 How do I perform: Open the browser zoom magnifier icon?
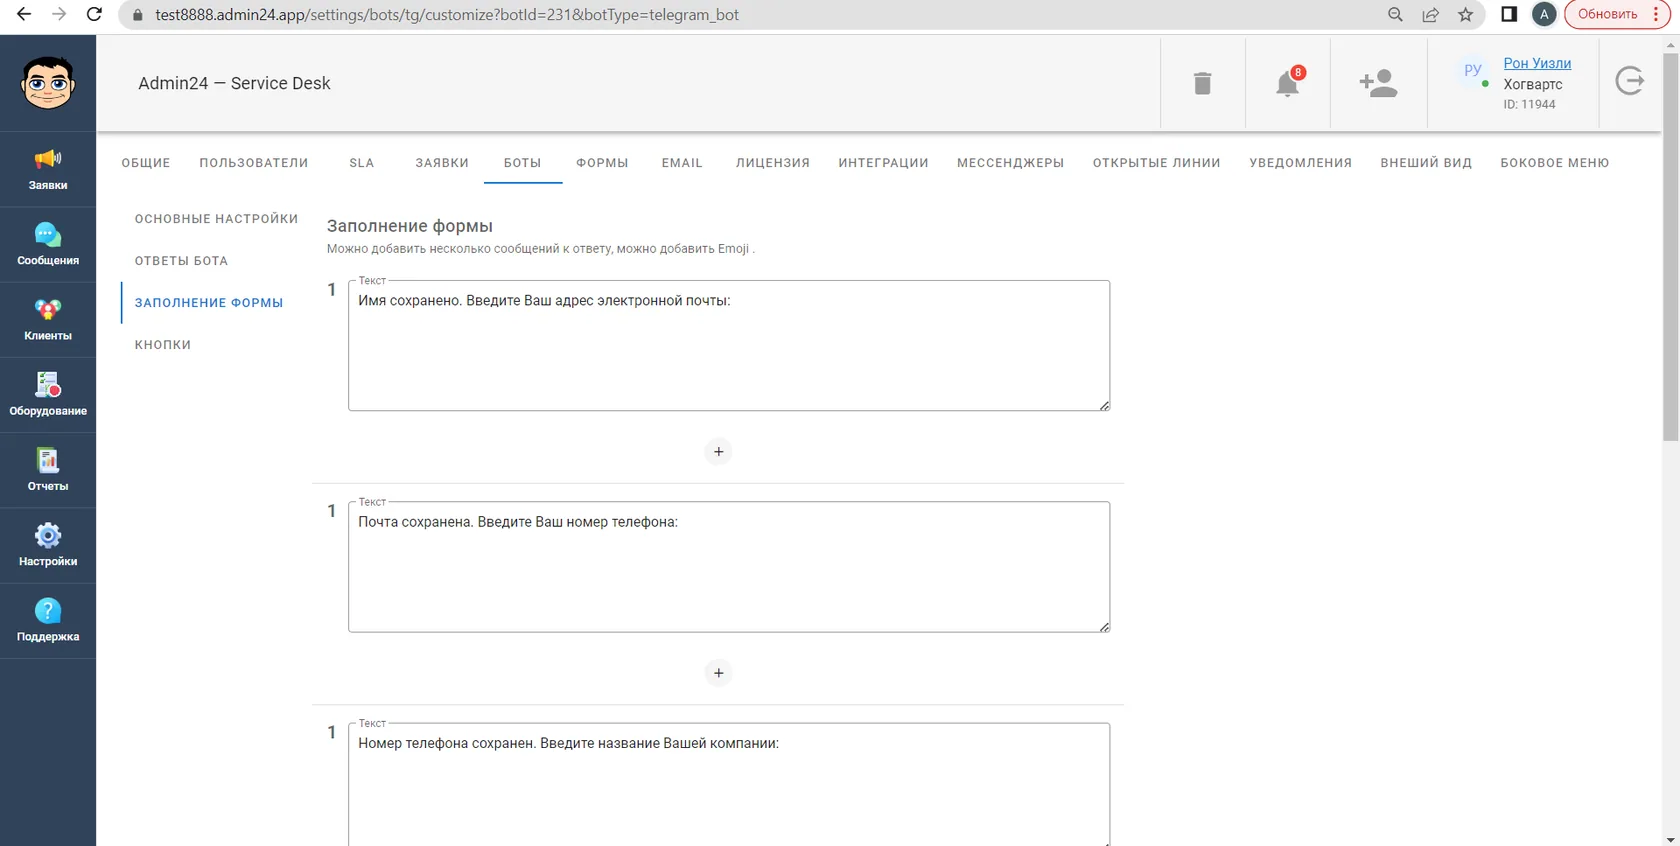pyautogui.click(x=1396, y=15)
